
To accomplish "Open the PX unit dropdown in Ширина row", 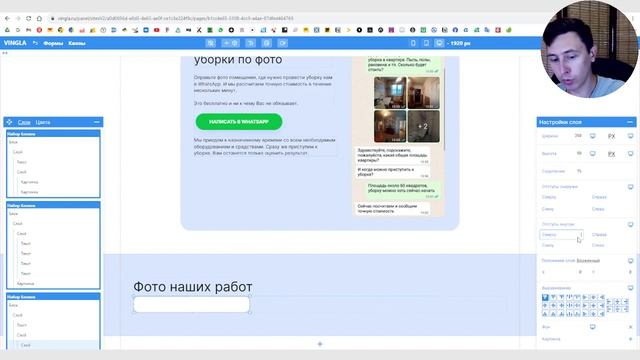I will point(611,136).
